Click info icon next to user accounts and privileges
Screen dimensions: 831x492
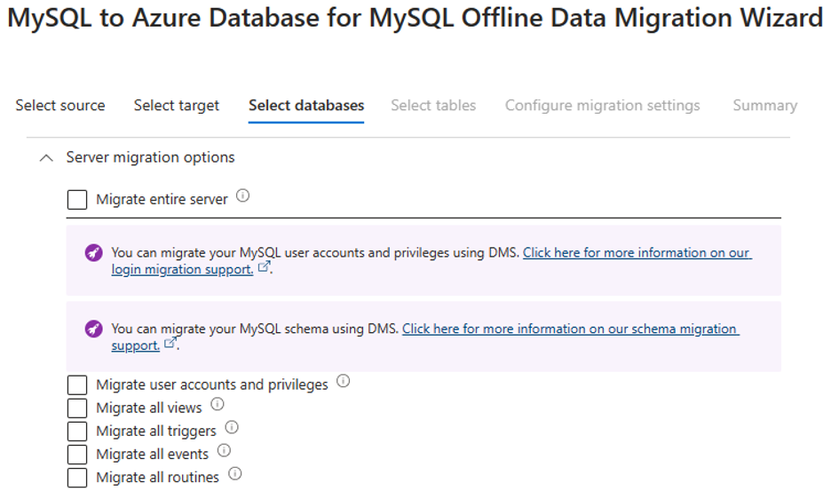[x=343, y=382]
